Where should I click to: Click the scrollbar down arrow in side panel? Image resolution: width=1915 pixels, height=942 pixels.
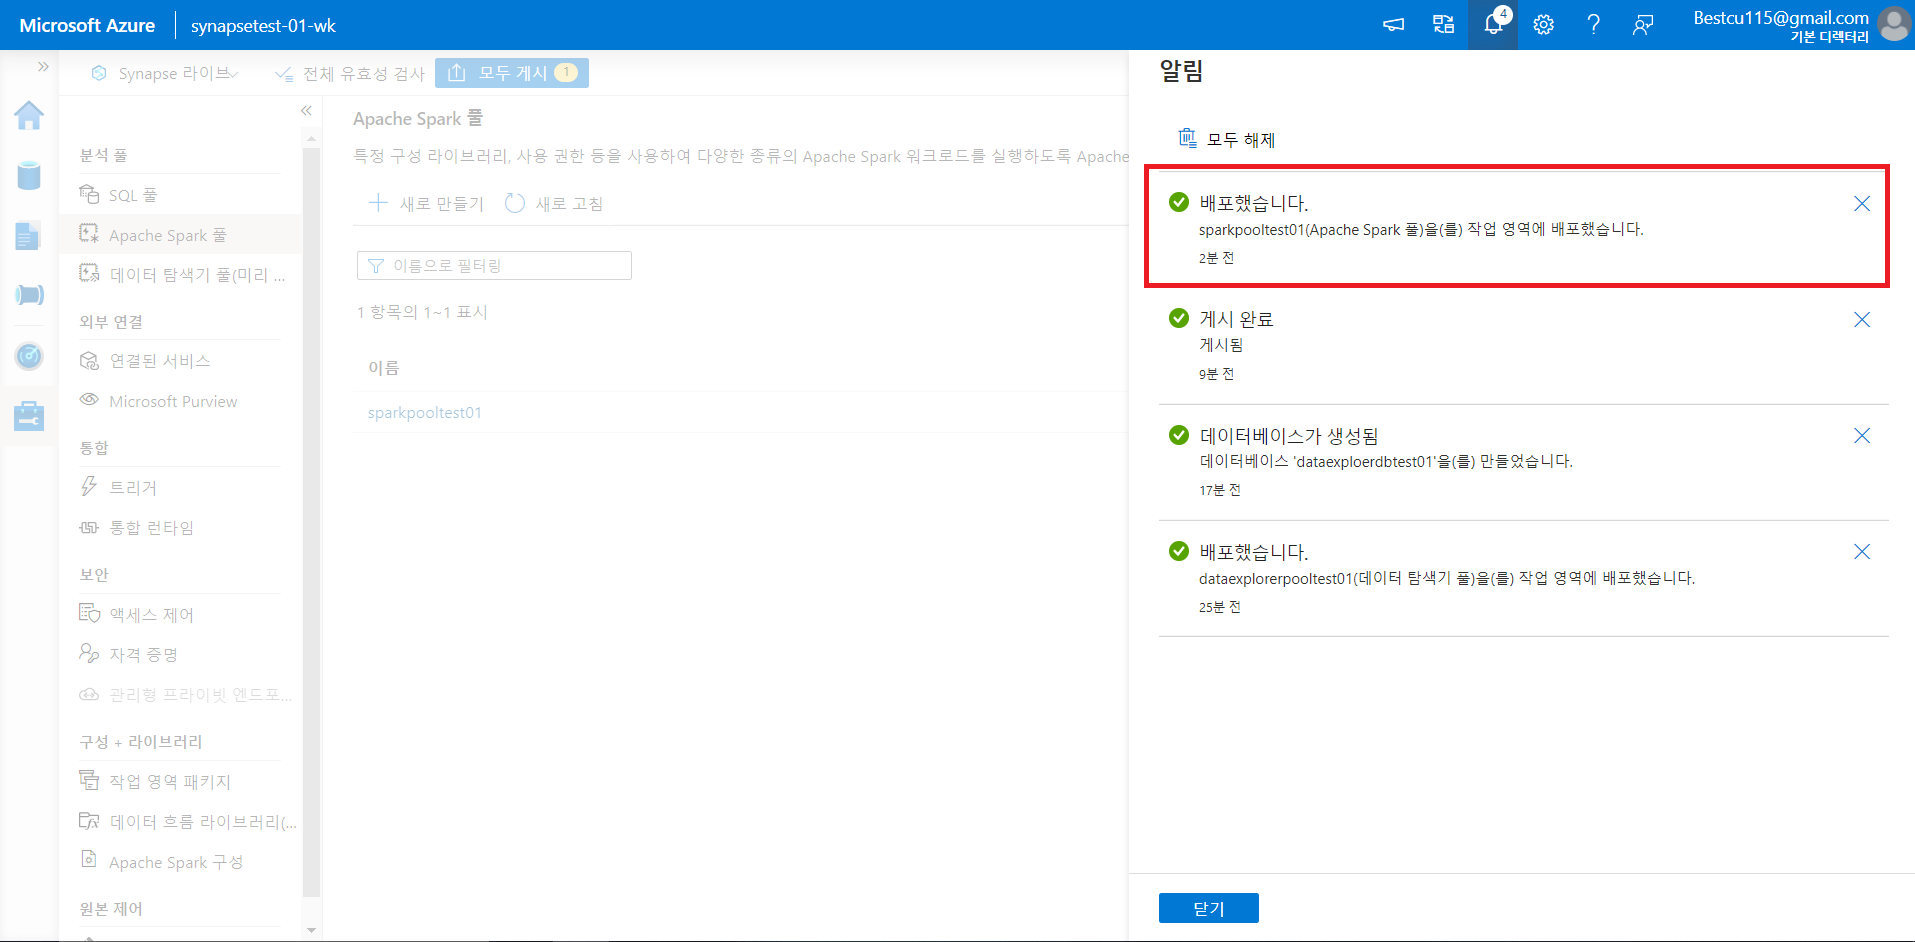point(311,930)
